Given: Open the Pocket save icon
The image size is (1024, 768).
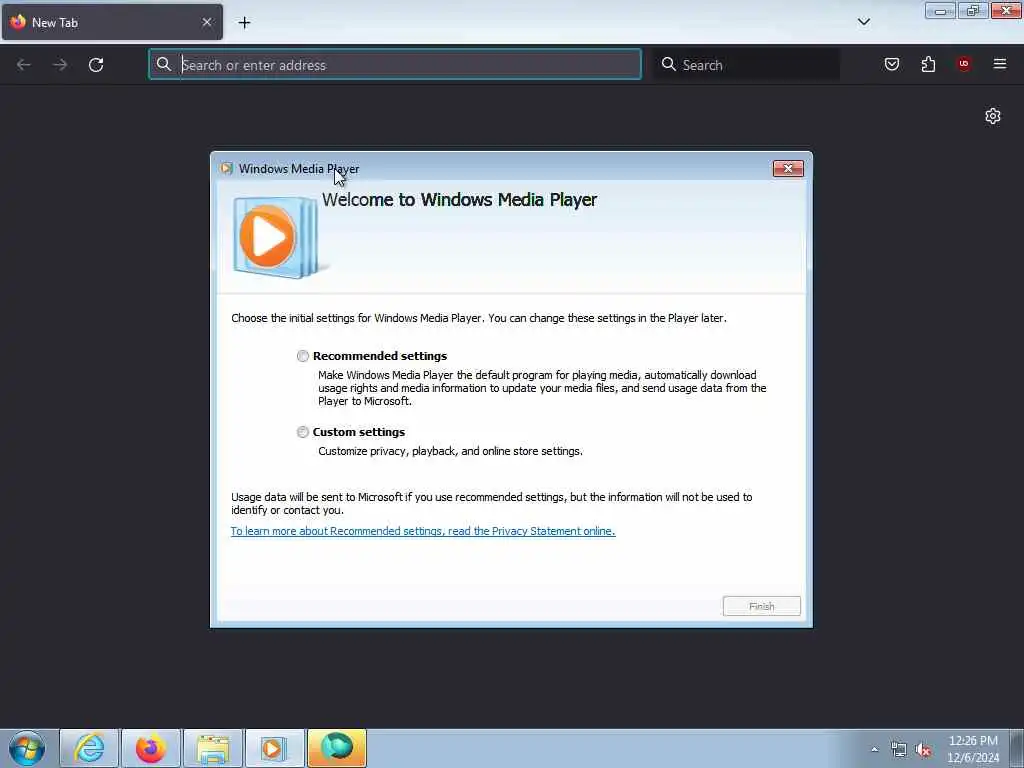Looking at the screenshot, I should pyautogui.click(x=892, y=64).
